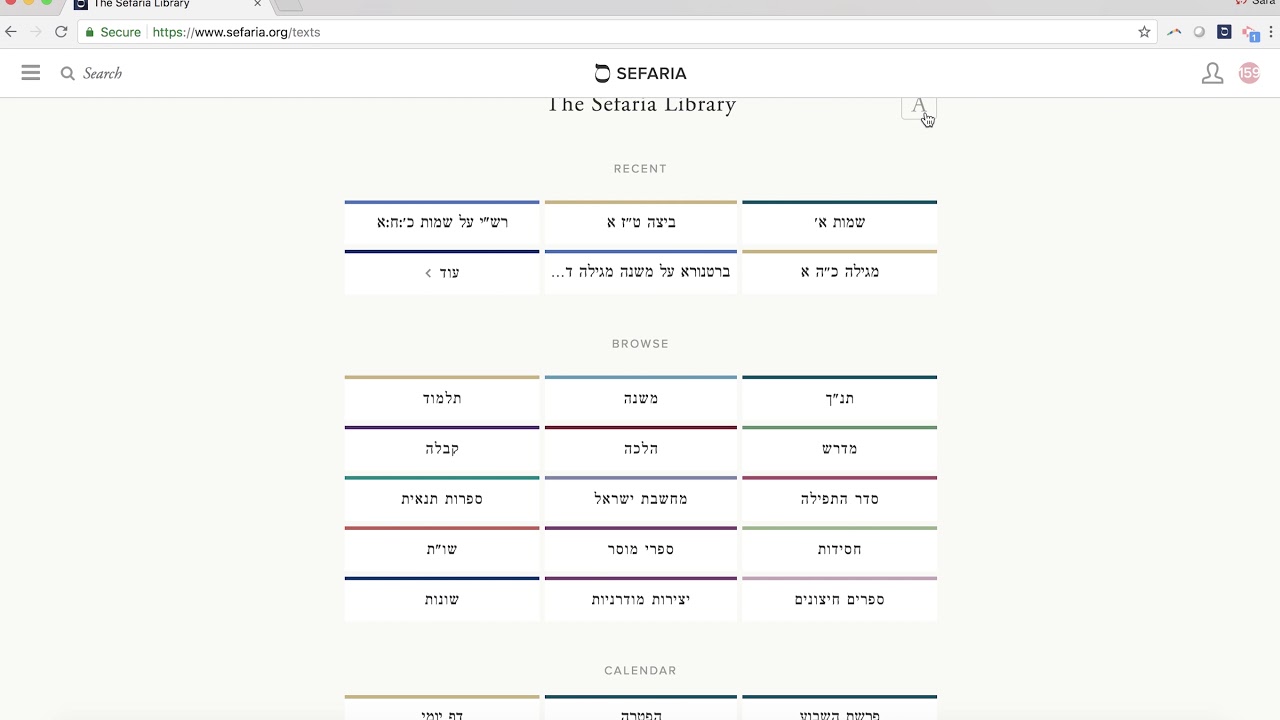Viewport: 1280px width, 720px height.
Task: Open the ספרי מוסר category
Action: click(641, 549)
